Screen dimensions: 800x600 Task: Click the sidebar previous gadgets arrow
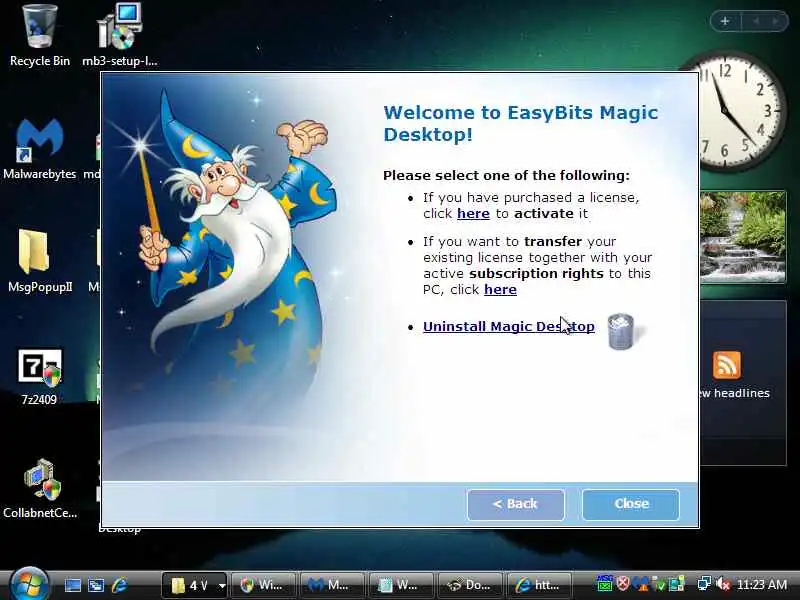pos(757,21)
